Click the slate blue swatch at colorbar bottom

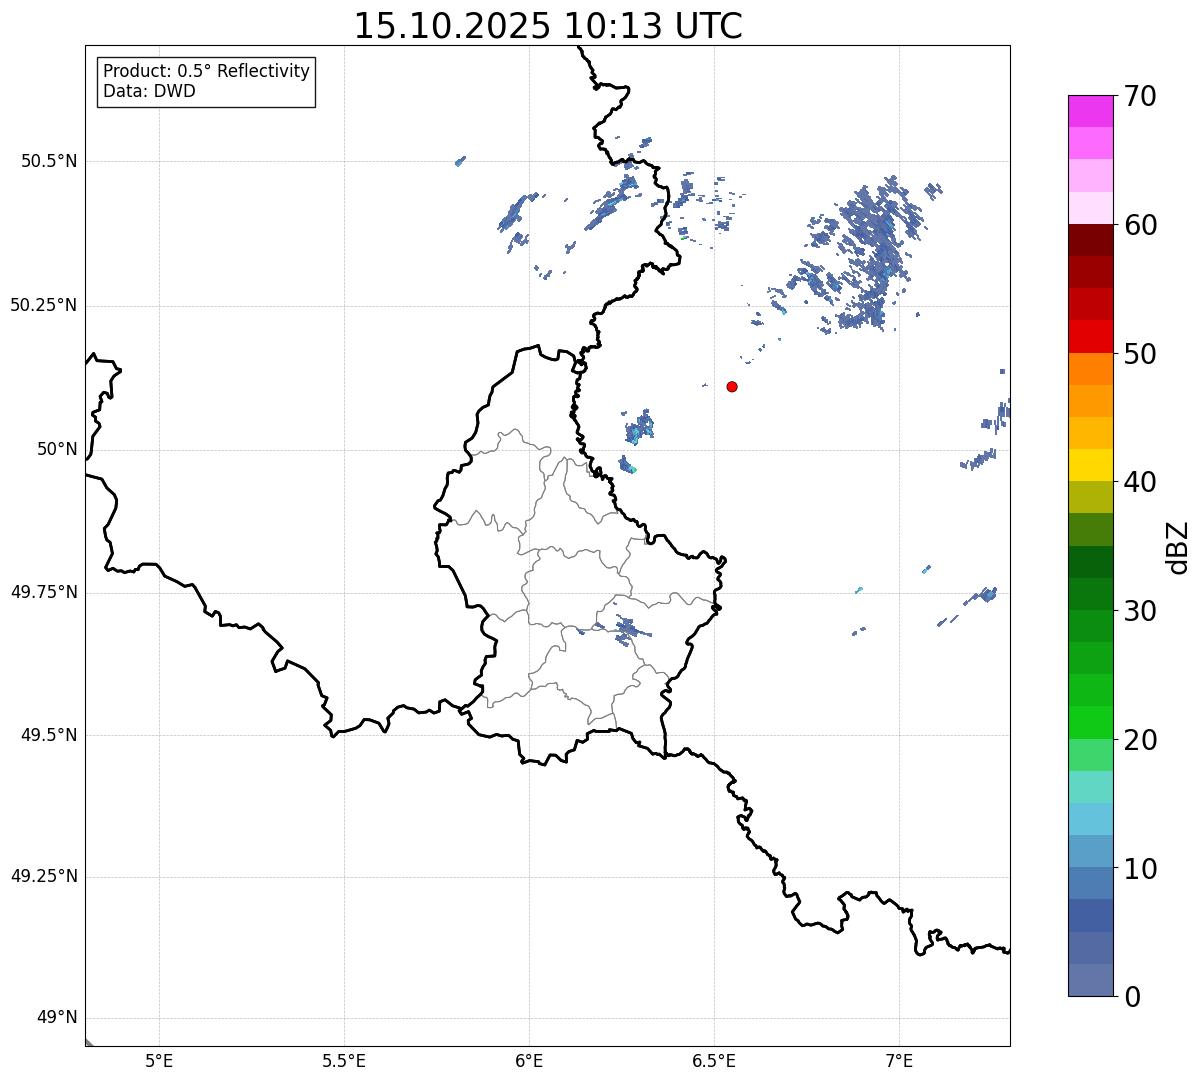1090,980
